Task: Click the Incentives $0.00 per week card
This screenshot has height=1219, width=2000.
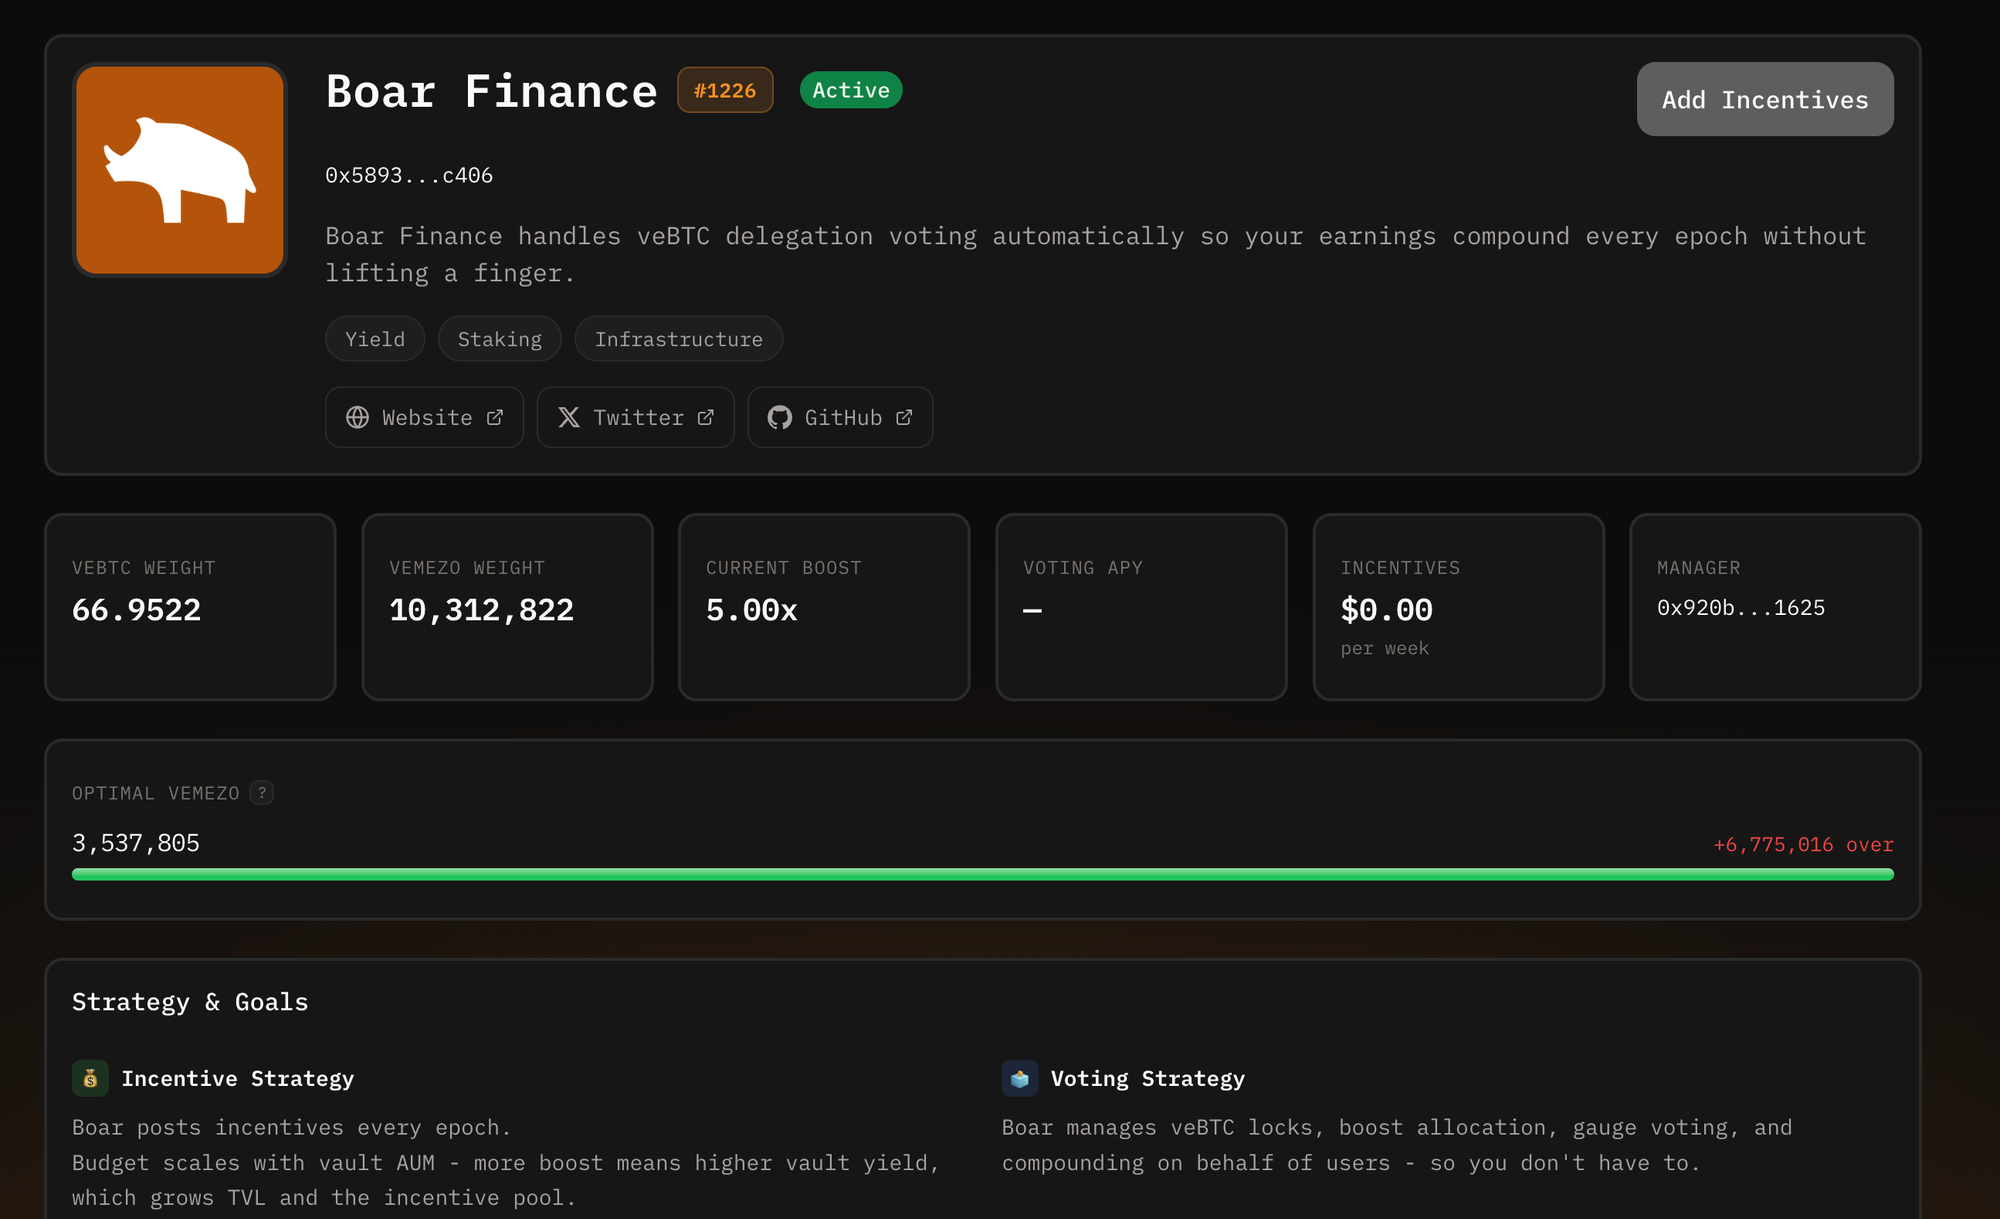Action: tap(1458, 607)
